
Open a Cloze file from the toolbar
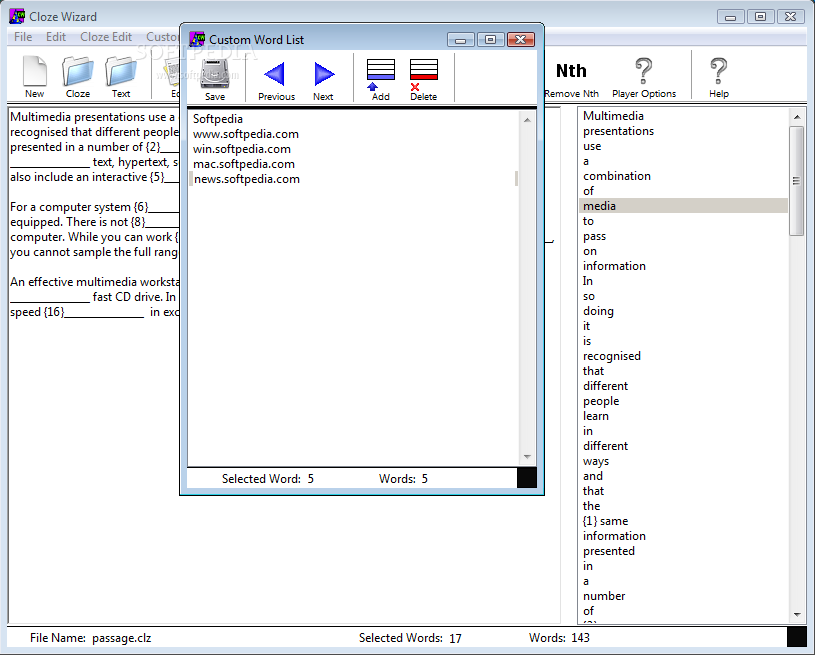pyautogui.click(x=78, y=77)
